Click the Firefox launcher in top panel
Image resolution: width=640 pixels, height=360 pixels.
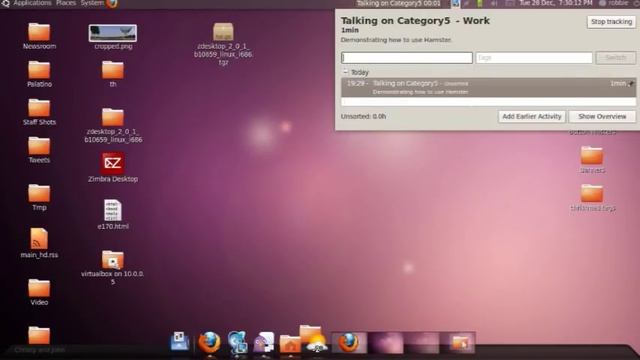(111, 4)
